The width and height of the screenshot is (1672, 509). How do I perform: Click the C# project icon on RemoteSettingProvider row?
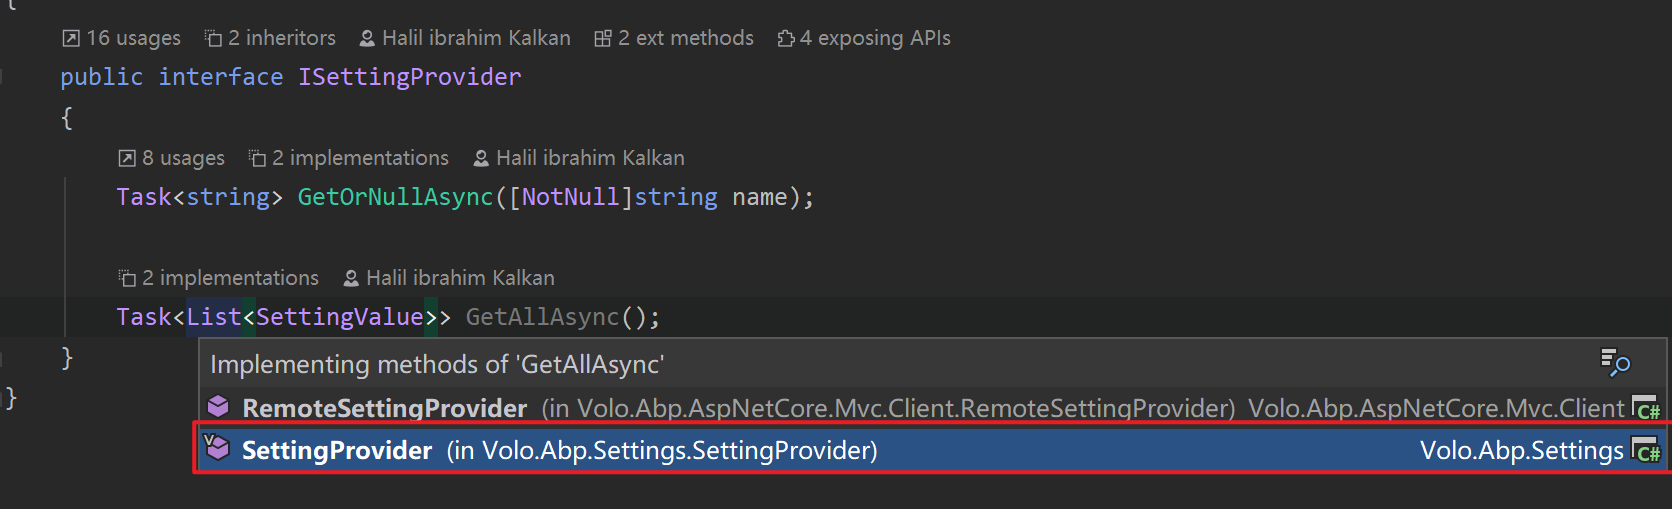pos(1646,408)
